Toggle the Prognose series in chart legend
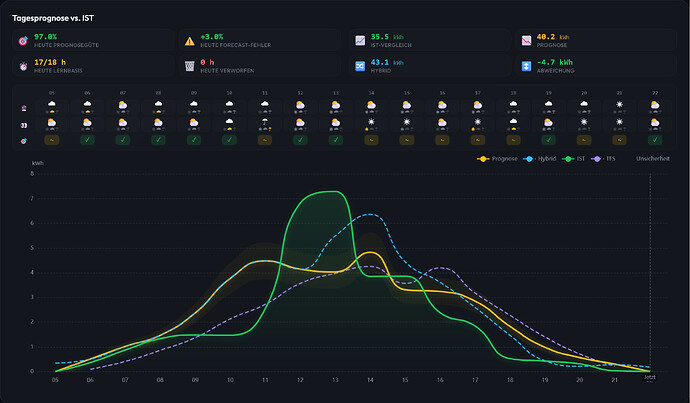 [x=497, y=159]
